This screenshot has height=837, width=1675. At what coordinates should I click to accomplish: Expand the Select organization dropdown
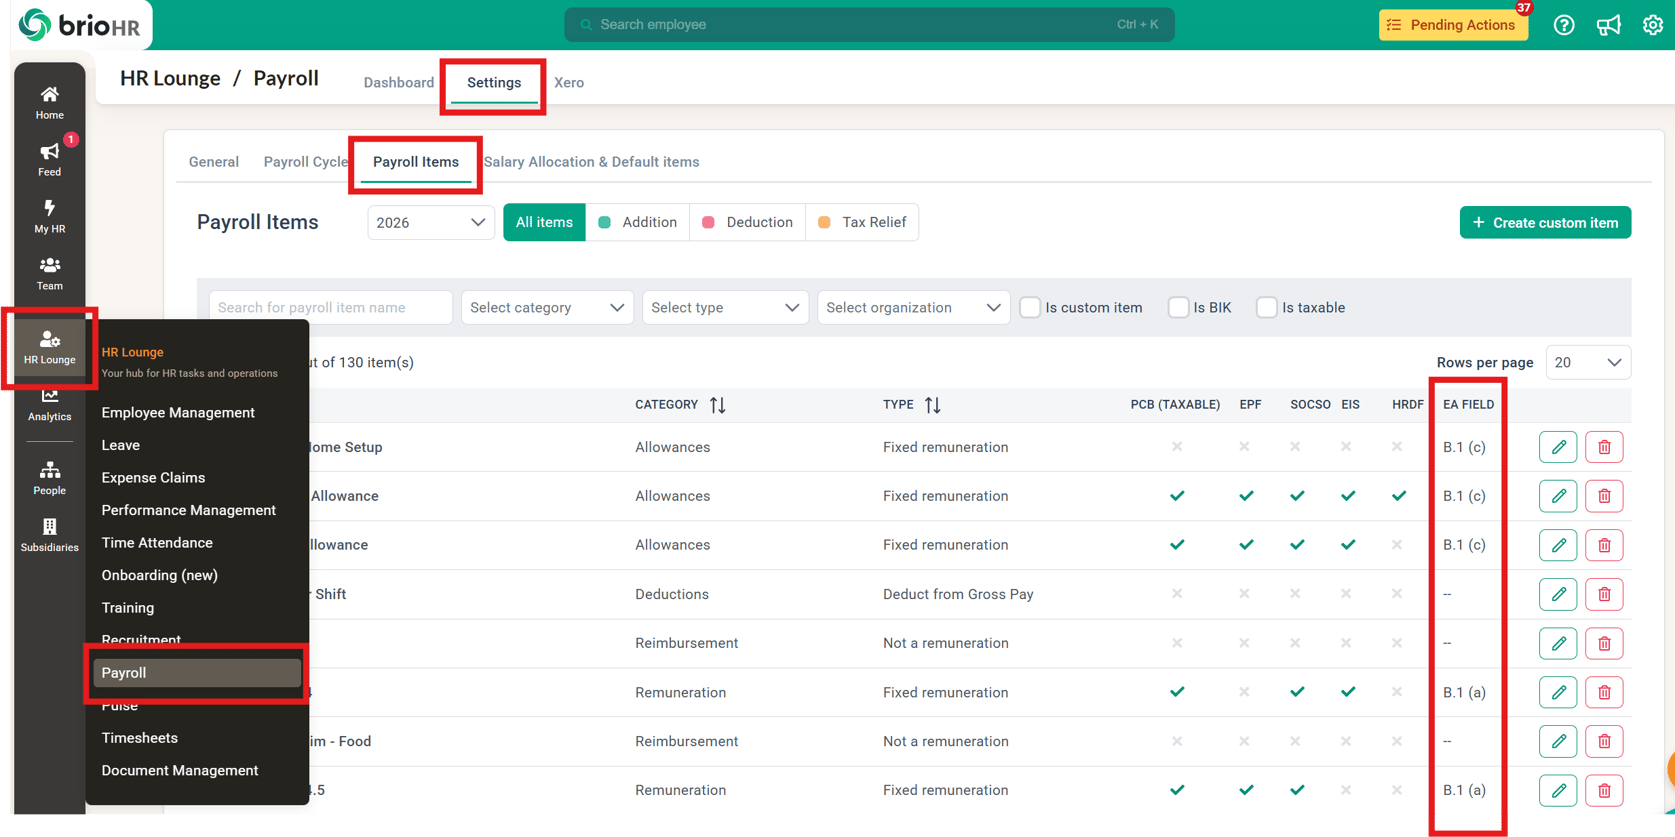click(913, 308)
